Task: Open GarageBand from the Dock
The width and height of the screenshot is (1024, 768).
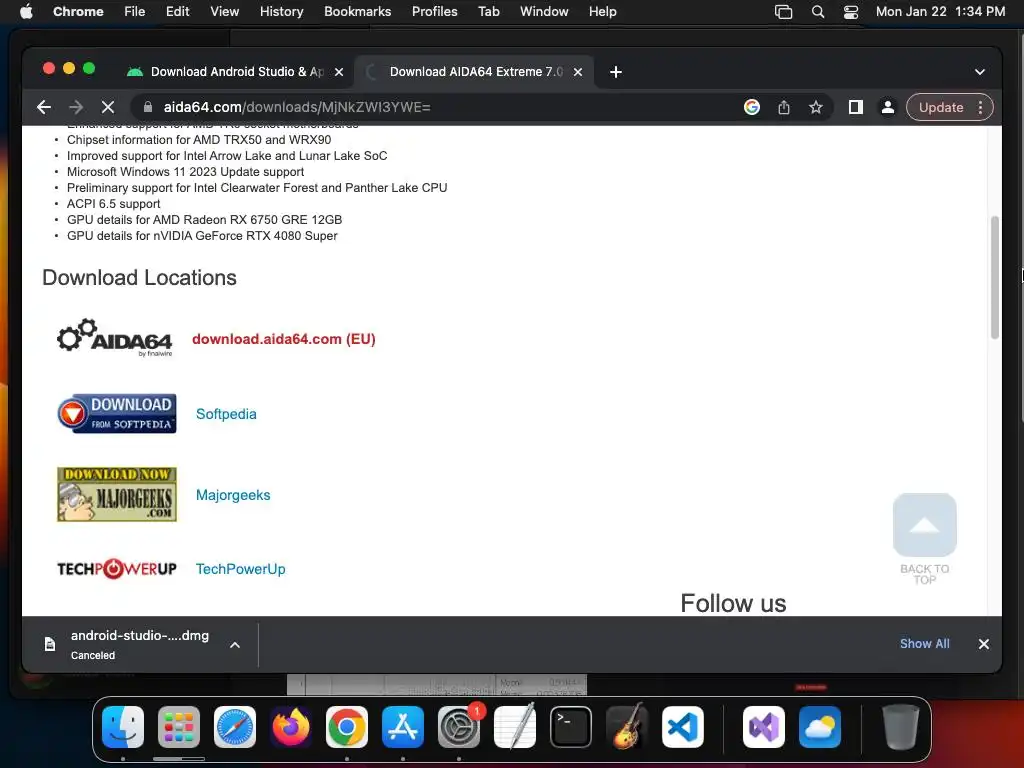Action: 627,727
